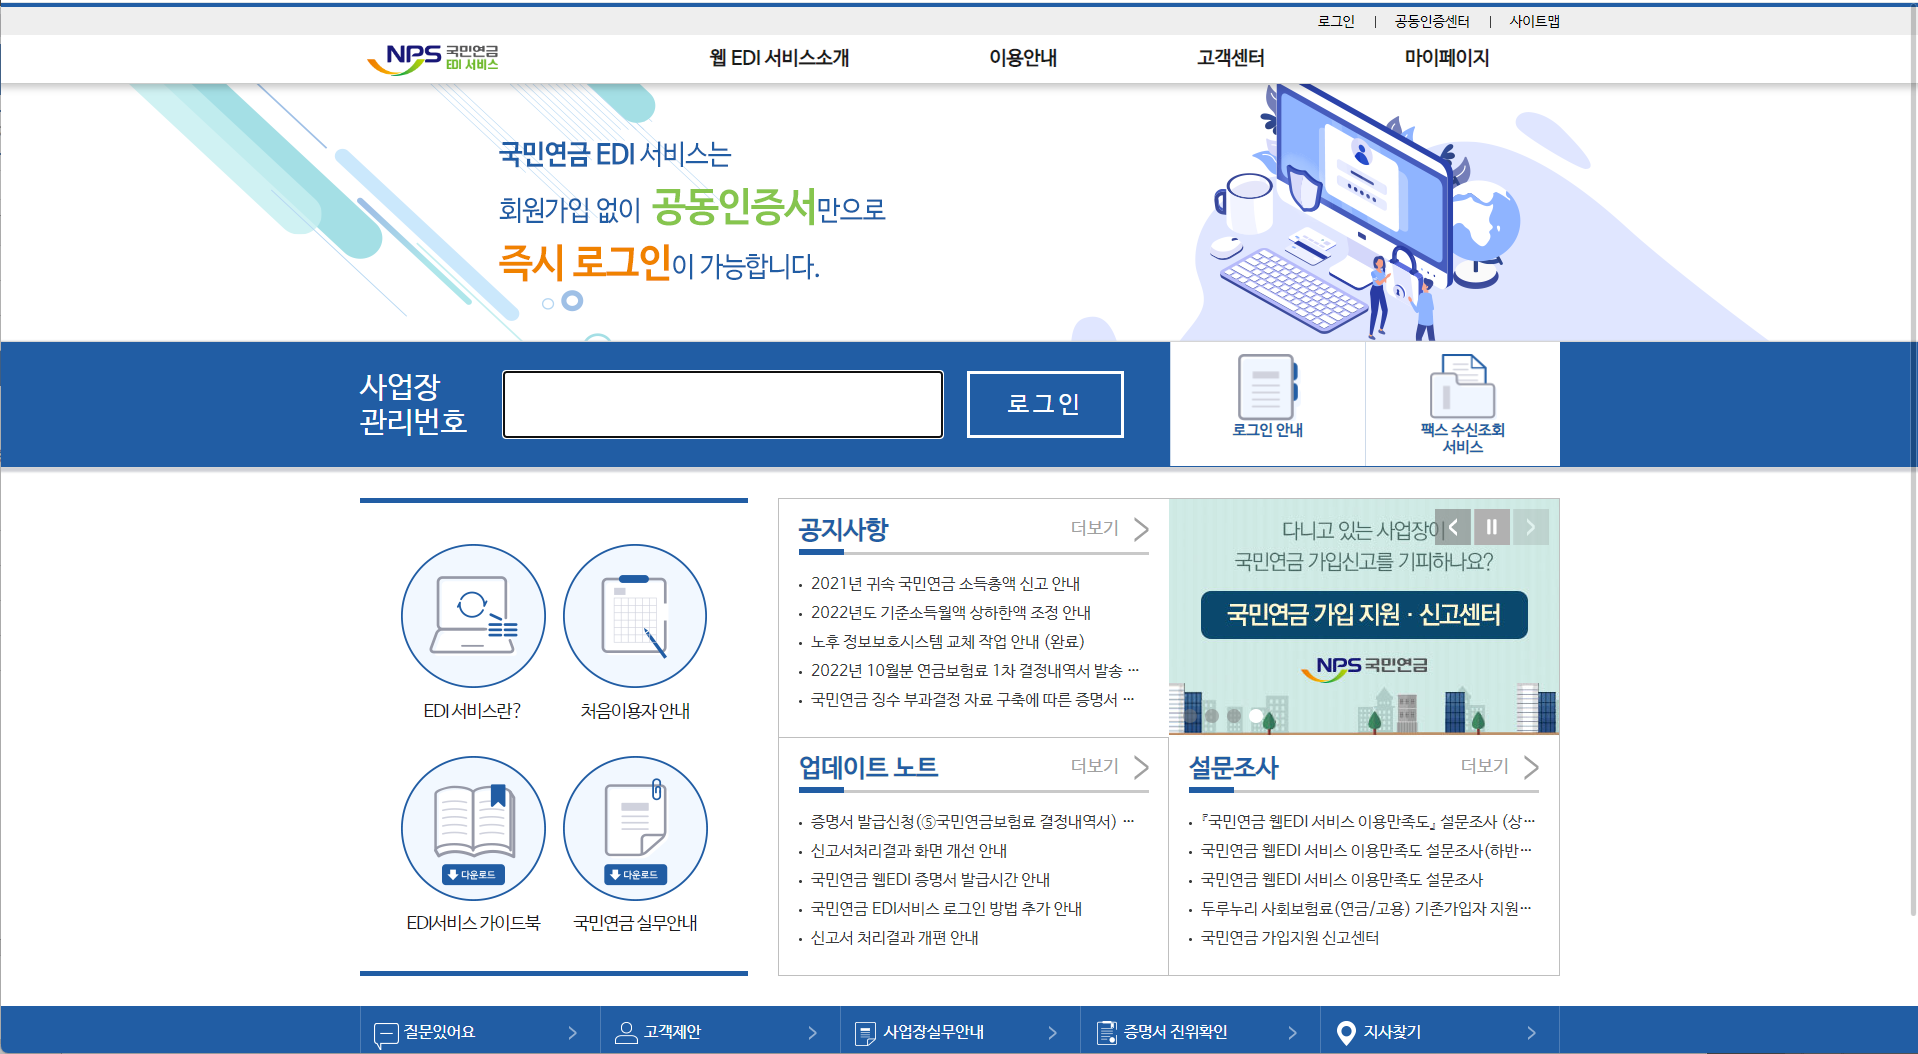Open the 팩스 수신조회 서비스 icon

(x=1462, y=386)
